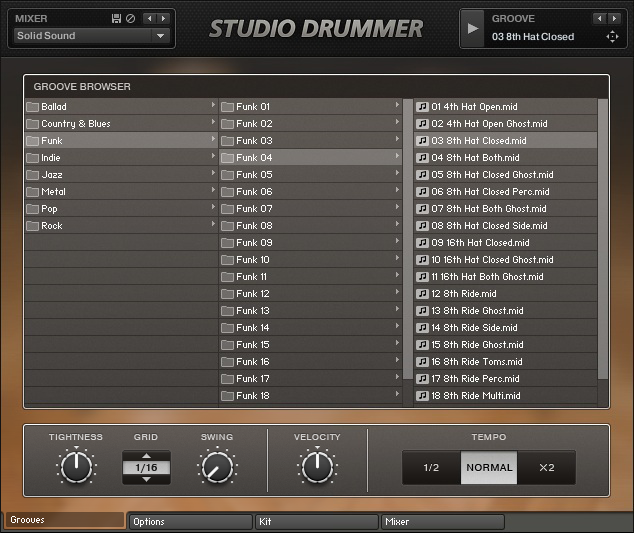Click MIDI icon of 12 8th Ride.mid
Screen dimensions: 634x533
(422, 294)
